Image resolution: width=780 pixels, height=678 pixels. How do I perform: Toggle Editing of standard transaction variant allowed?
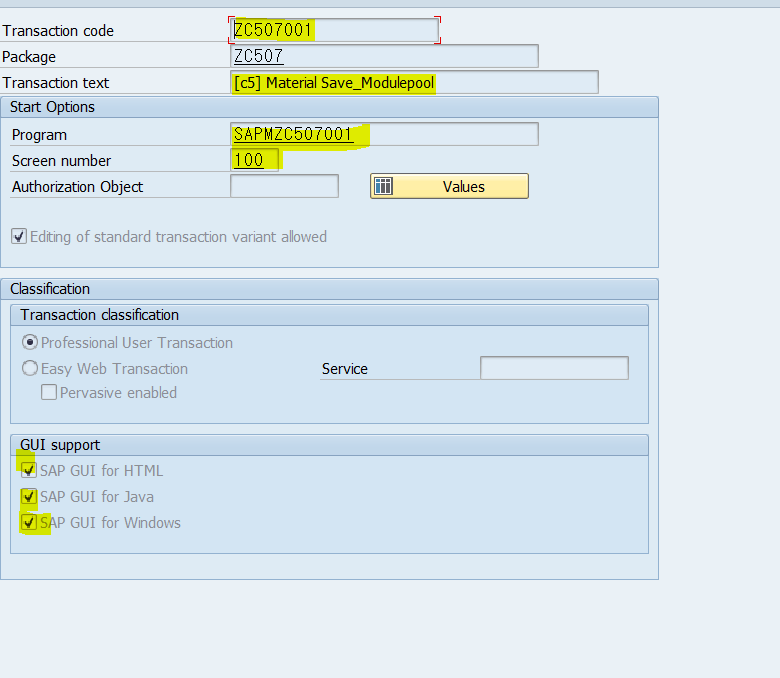[19, 236]
